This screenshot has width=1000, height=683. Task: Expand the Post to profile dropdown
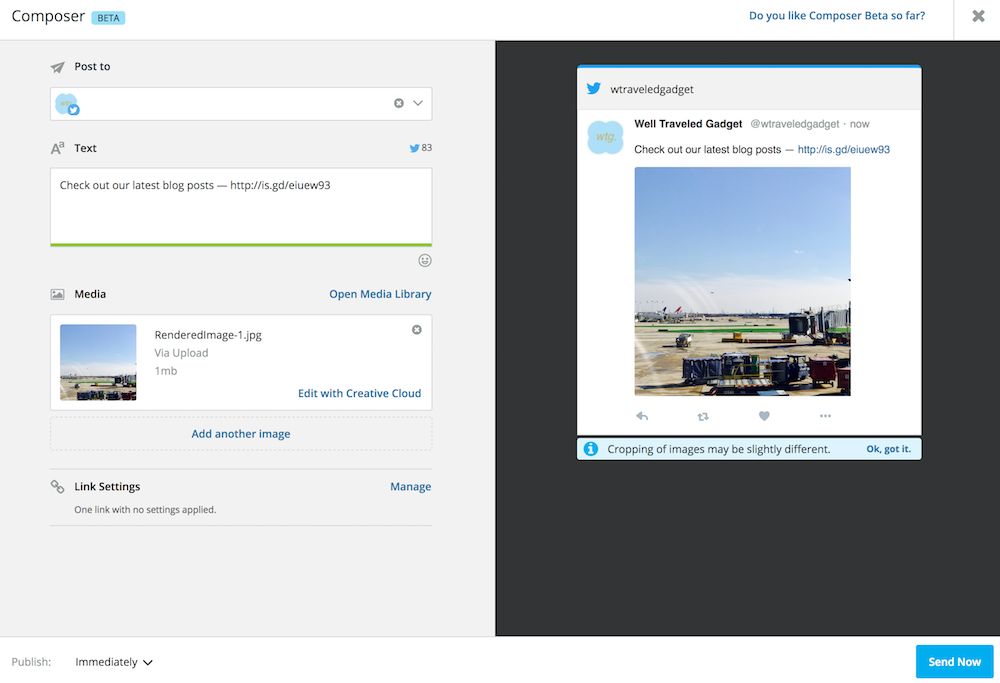[418, 103]
